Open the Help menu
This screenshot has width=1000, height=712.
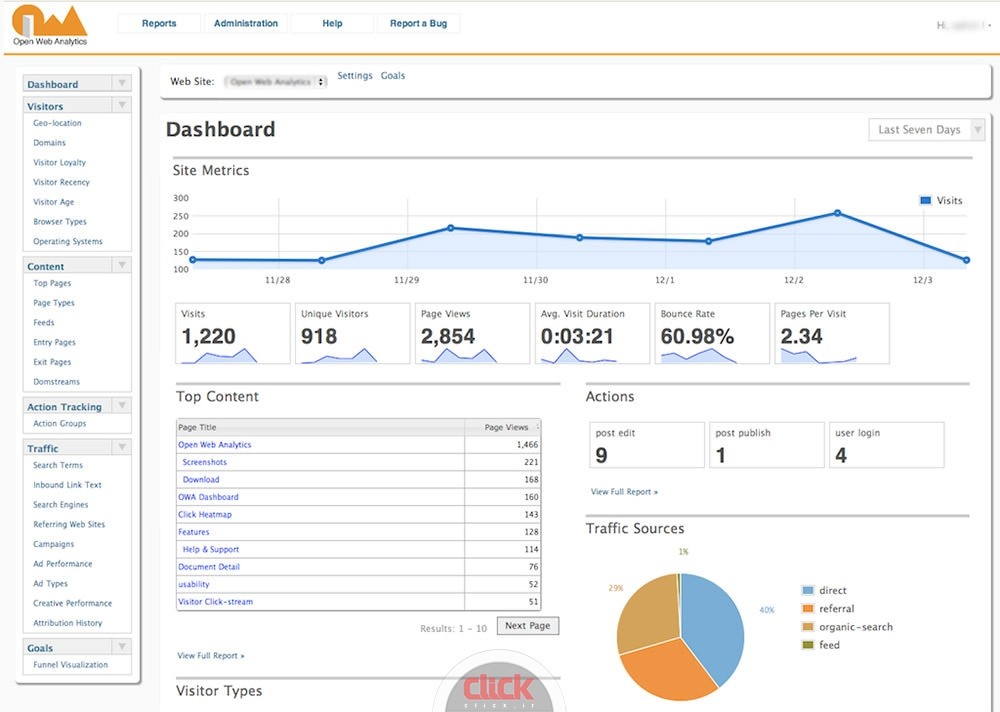click(x=332, y=24)
